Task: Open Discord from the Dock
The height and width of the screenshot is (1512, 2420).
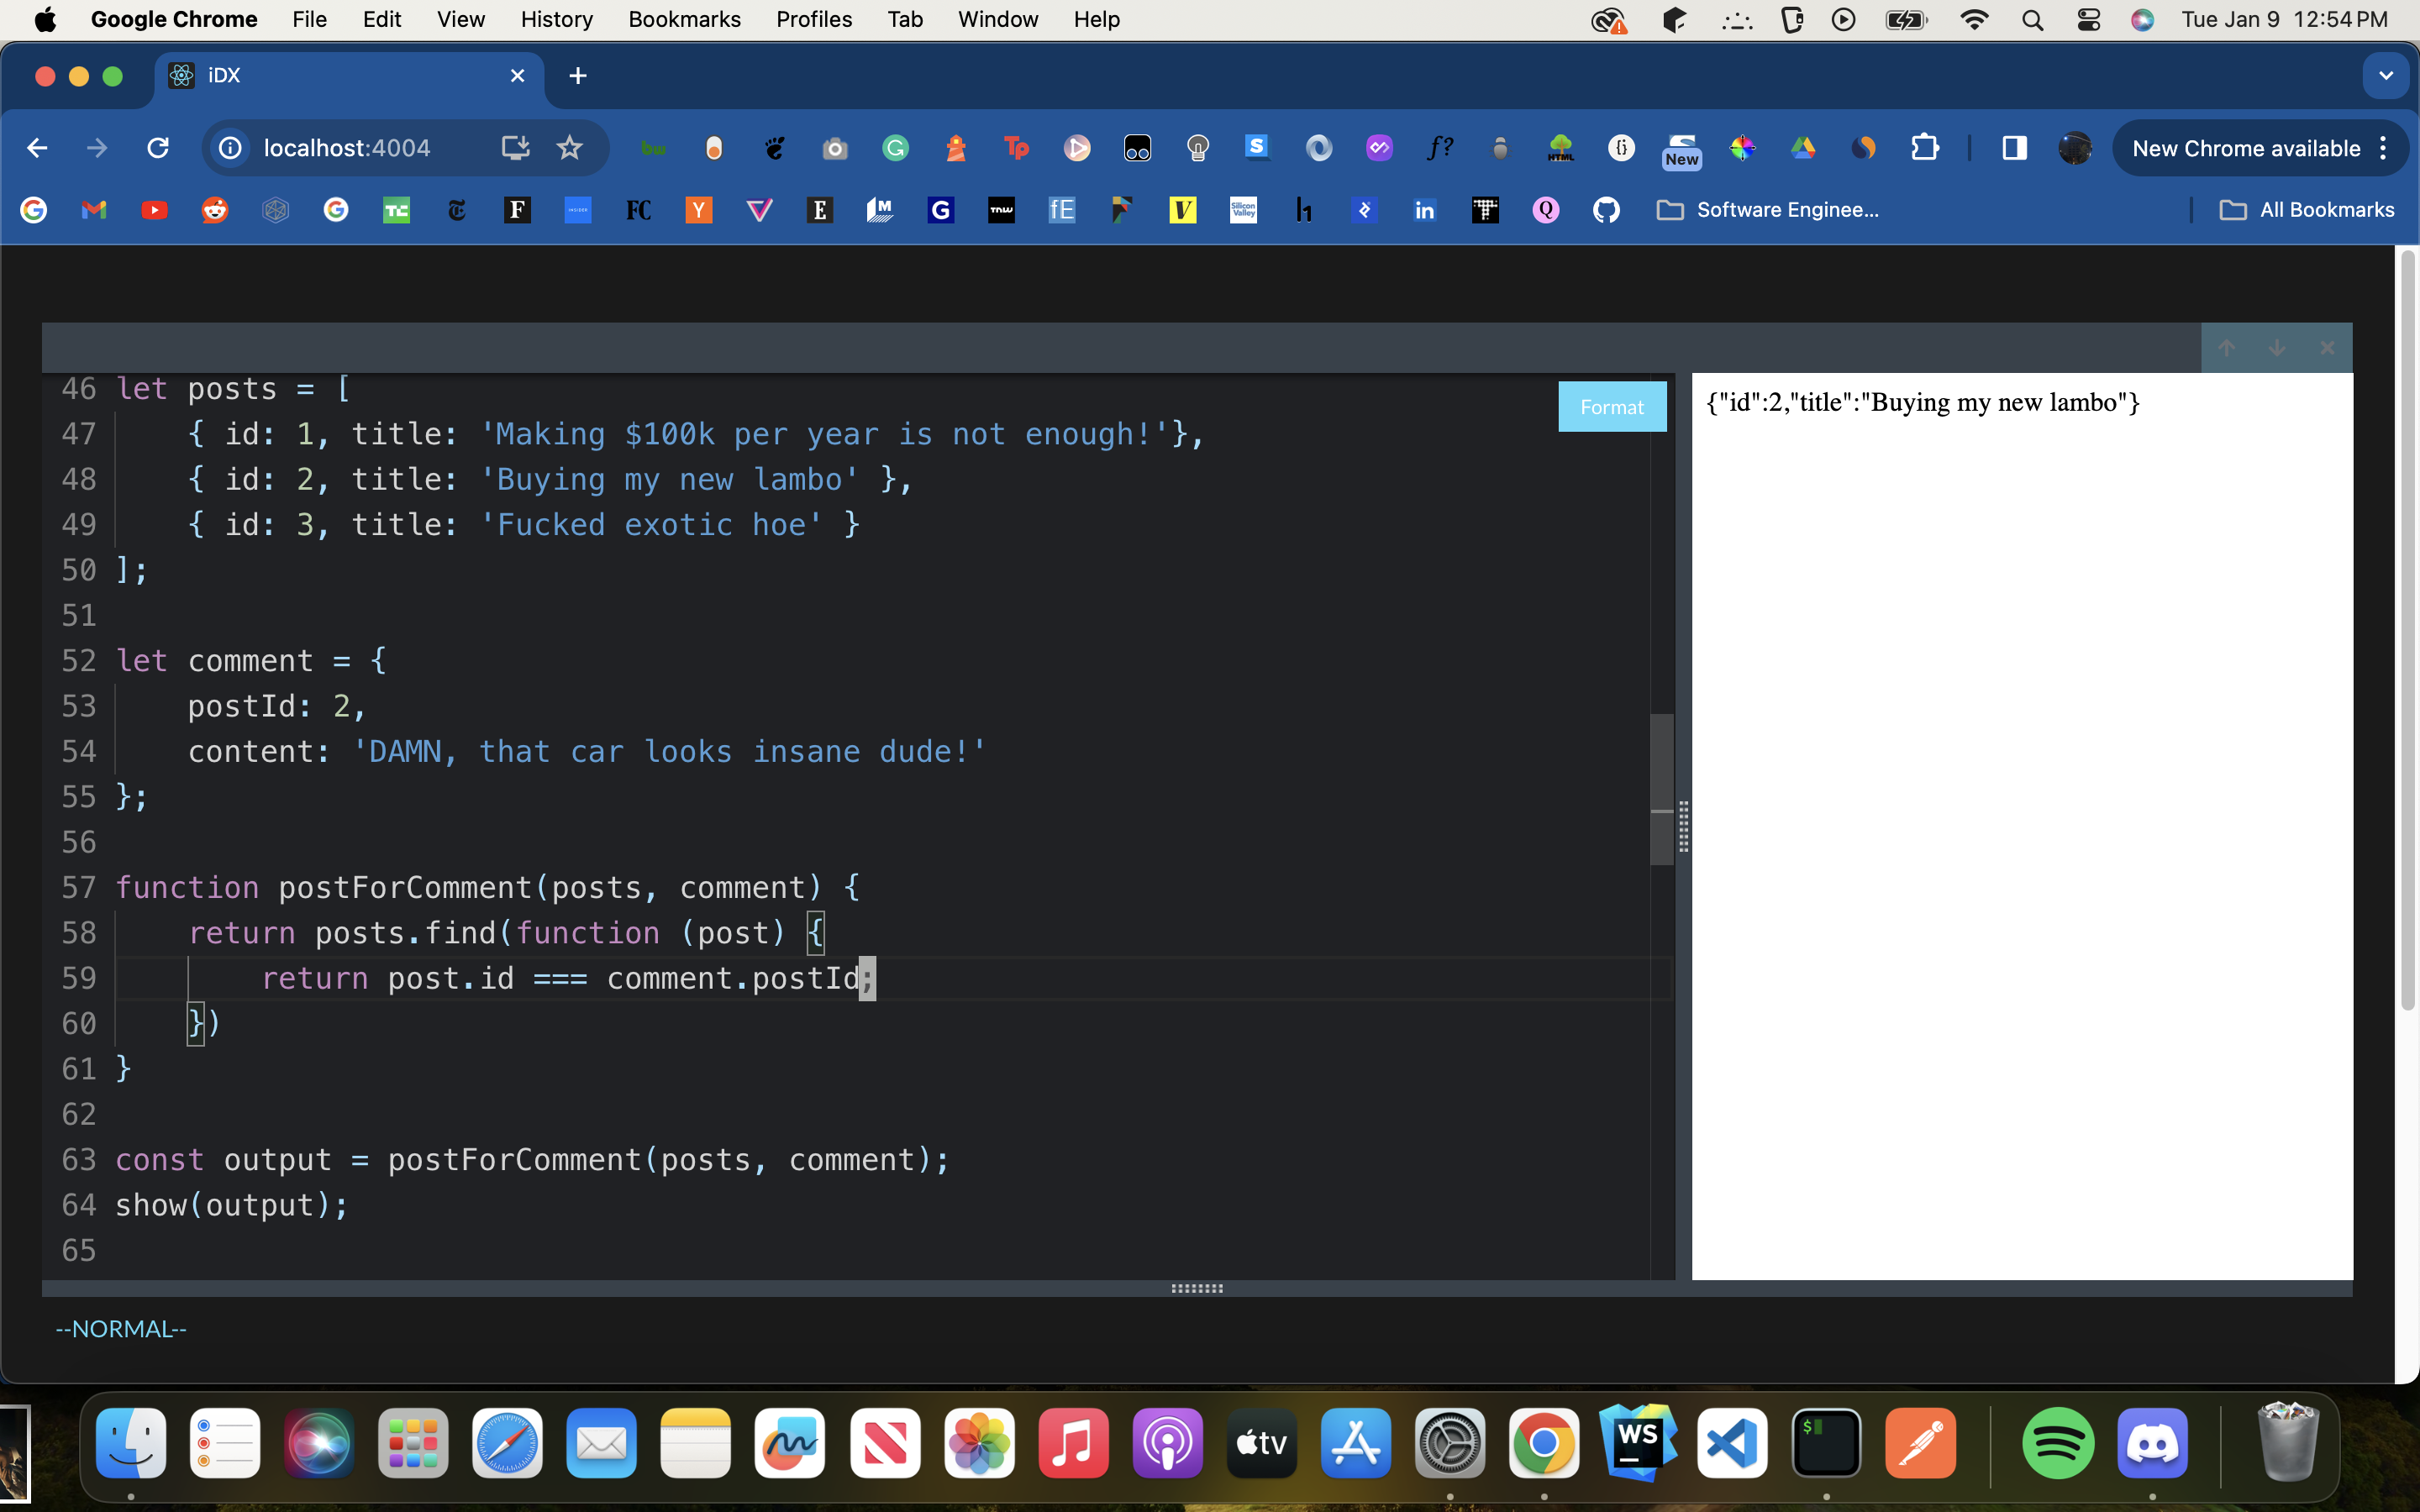Action: pos(2152,1443)
